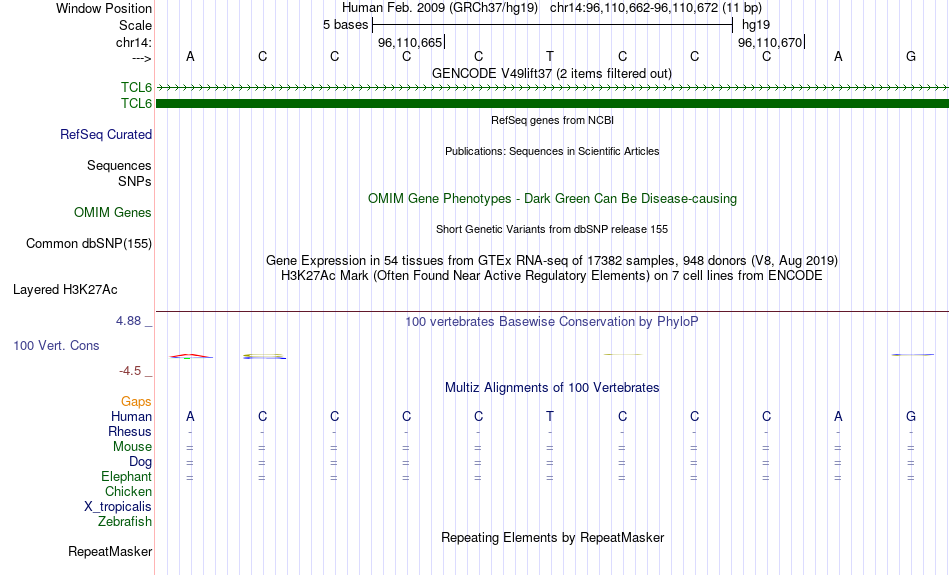Open the 100 Vert. Cons track label

click(56, 345)
